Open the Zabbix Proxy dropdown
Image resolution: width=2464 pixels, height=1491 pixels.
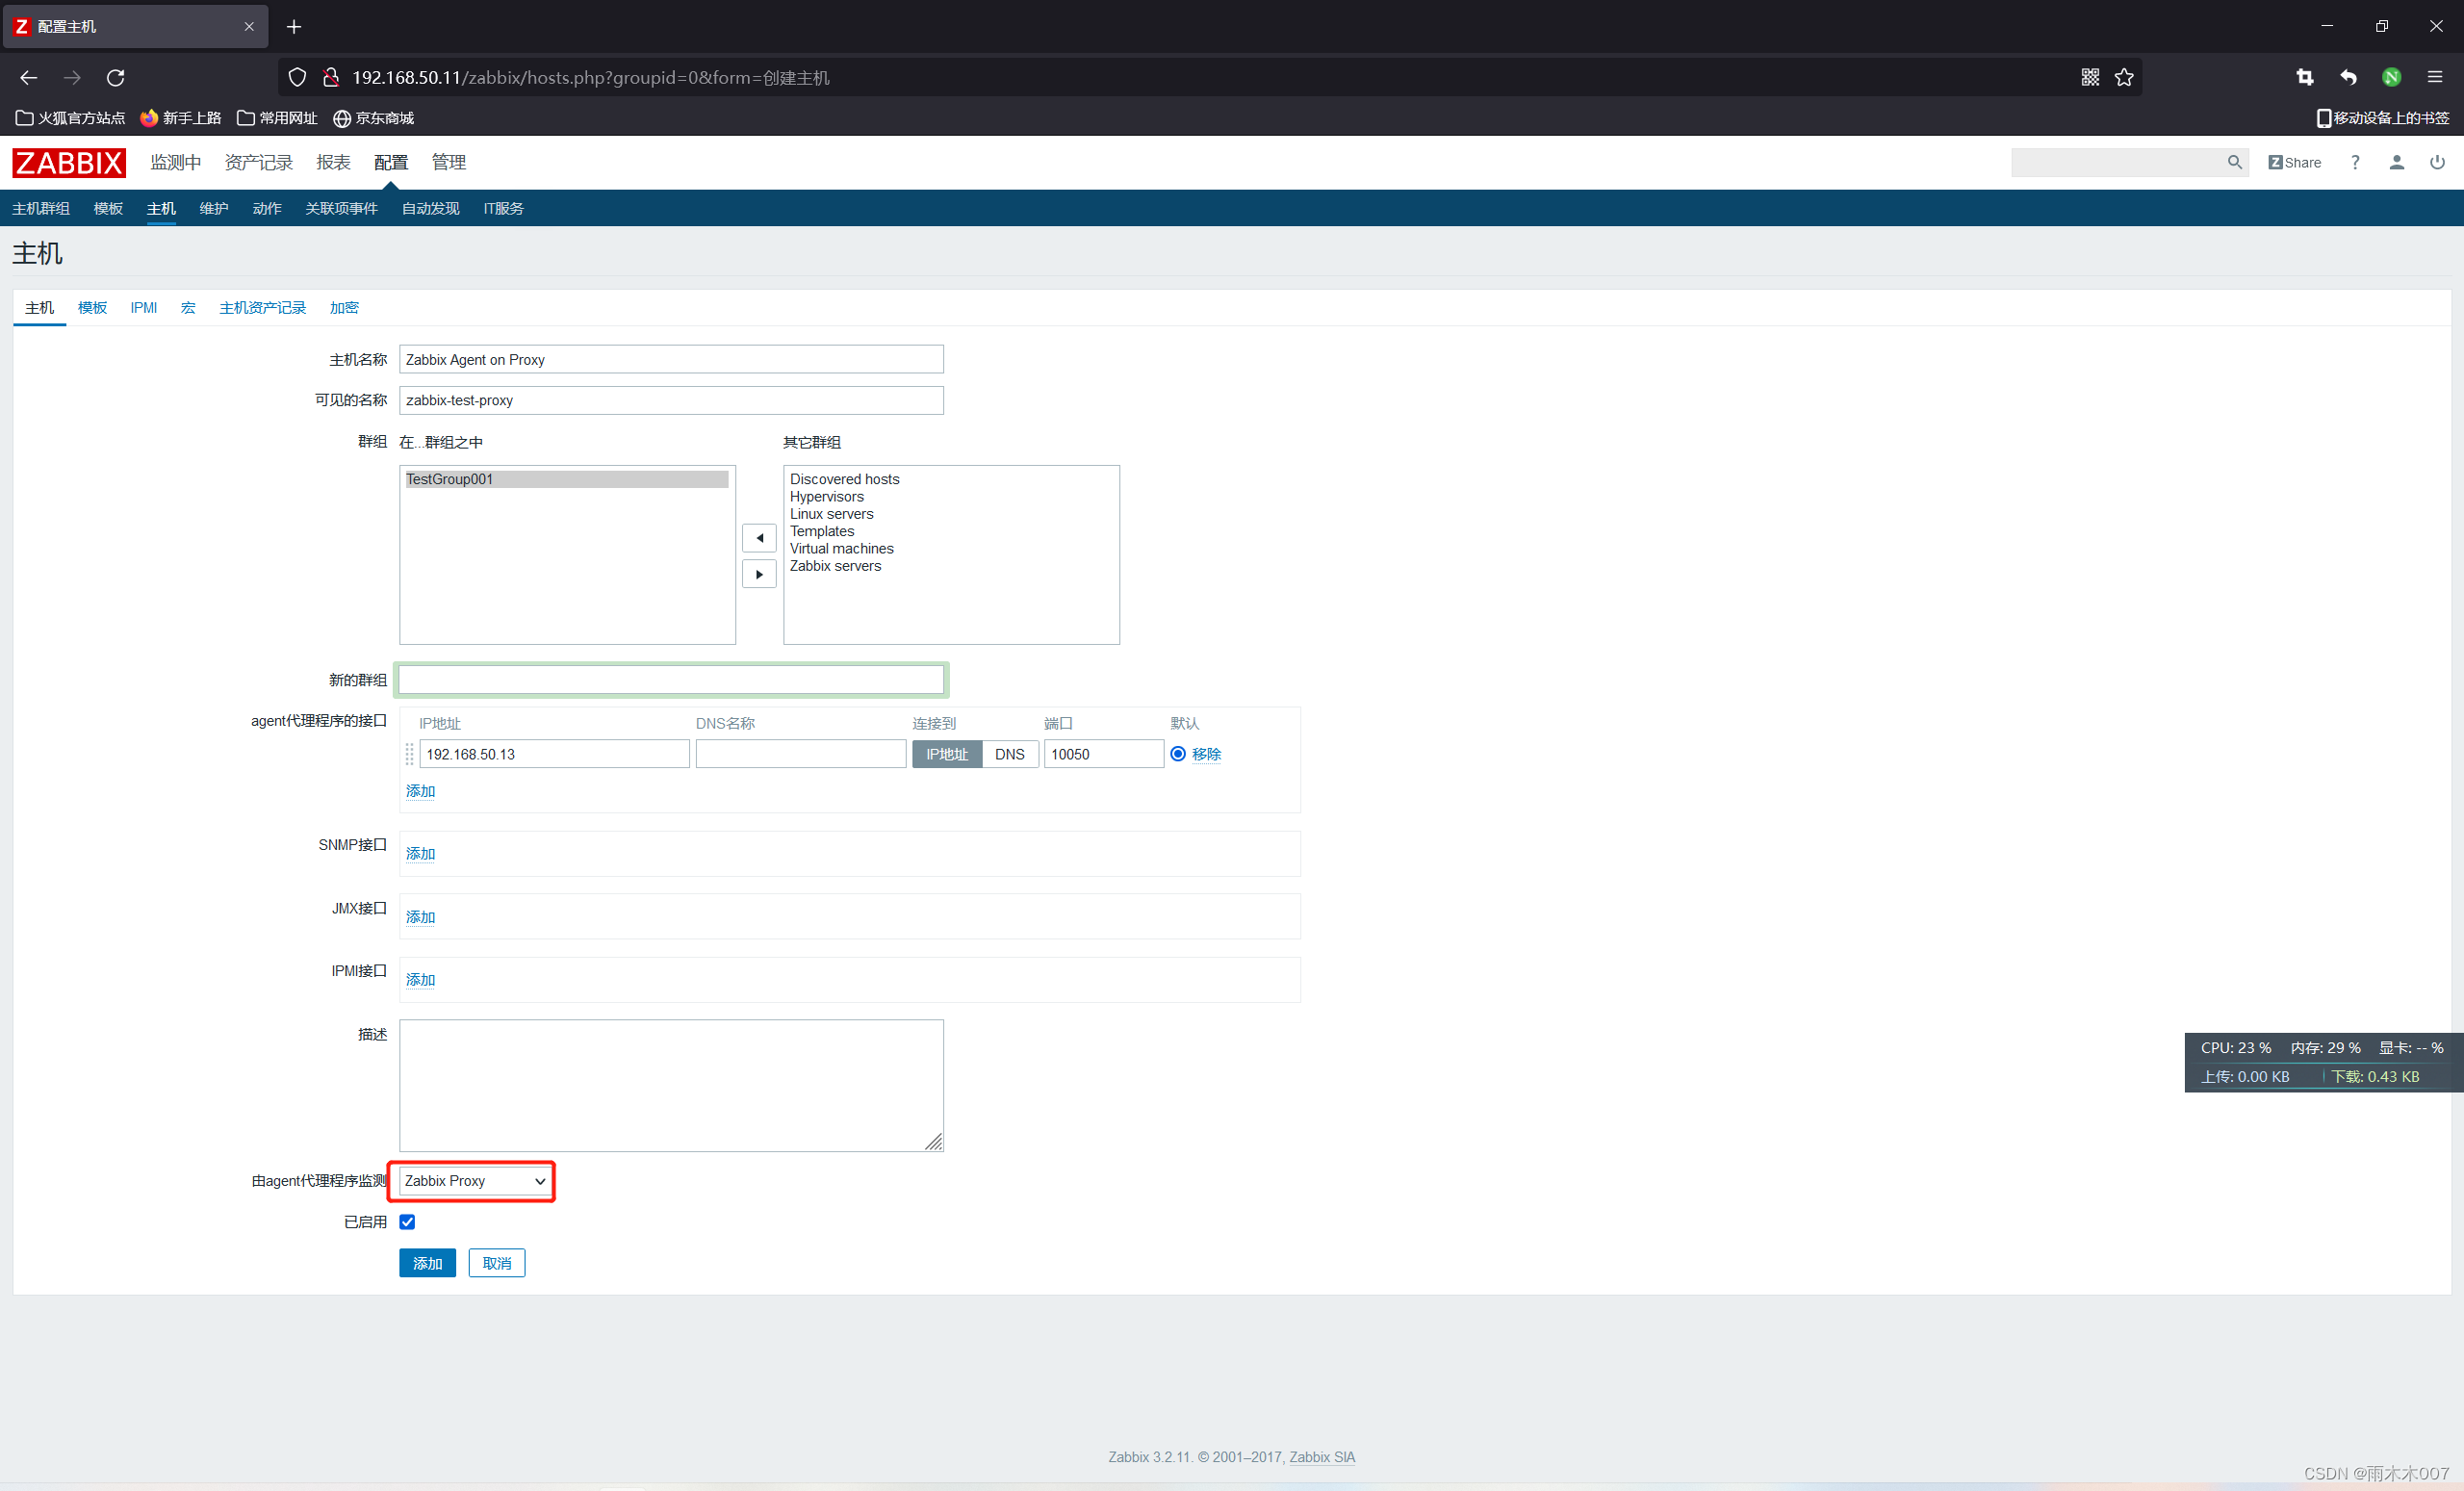[x=475, y=1181]
